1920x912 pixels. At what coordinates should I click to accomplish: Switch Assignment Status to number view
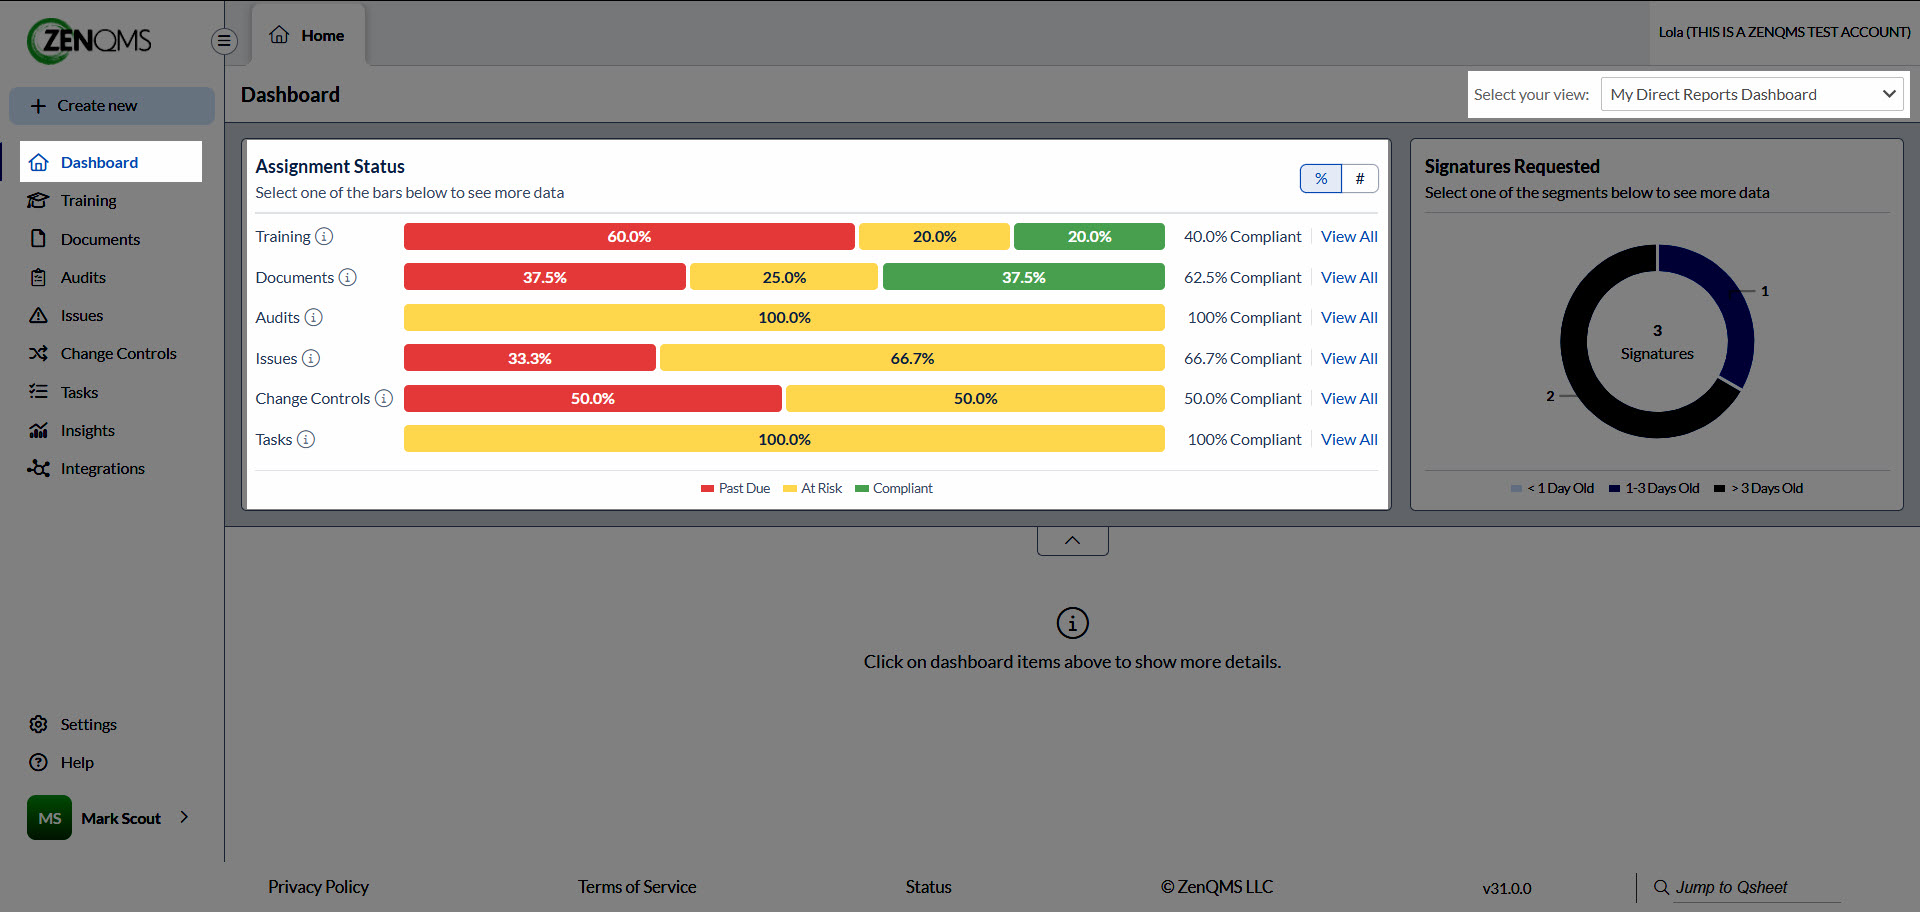click(1360, 179)
